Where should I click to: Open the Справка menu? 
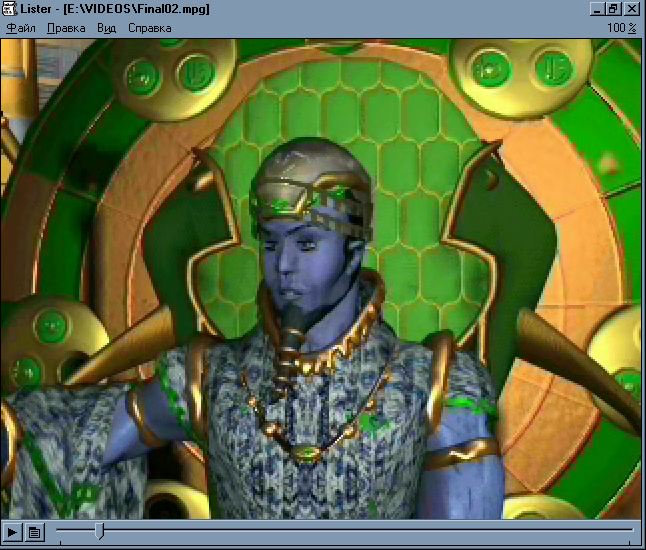tap(150, 28)
